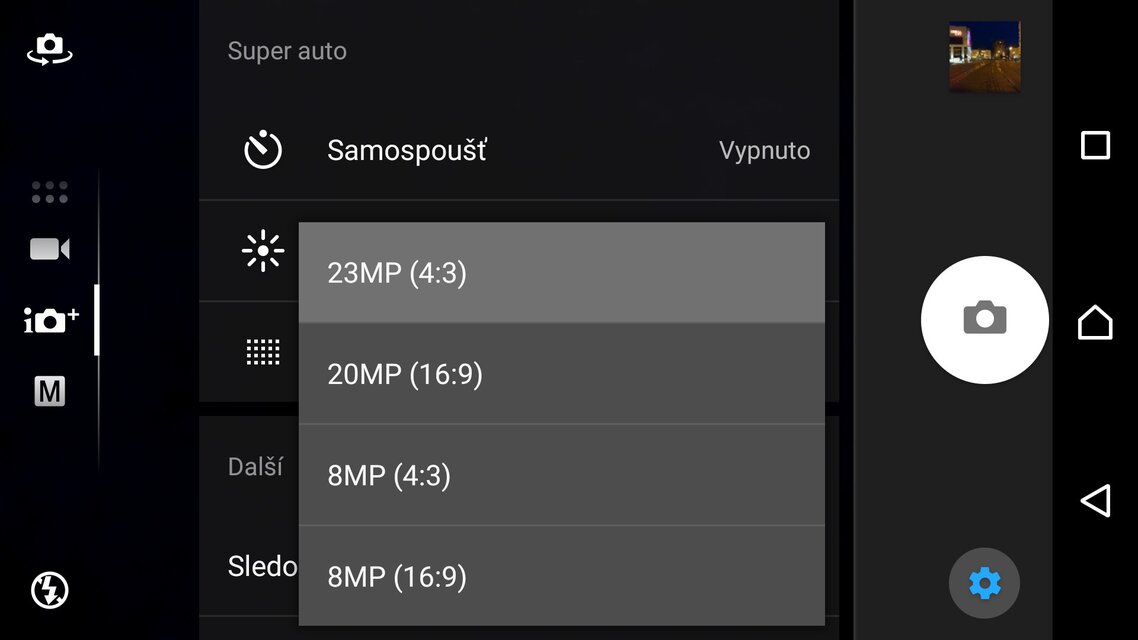
Task: Switch to the front-facing camera
Action: (48, 48)
